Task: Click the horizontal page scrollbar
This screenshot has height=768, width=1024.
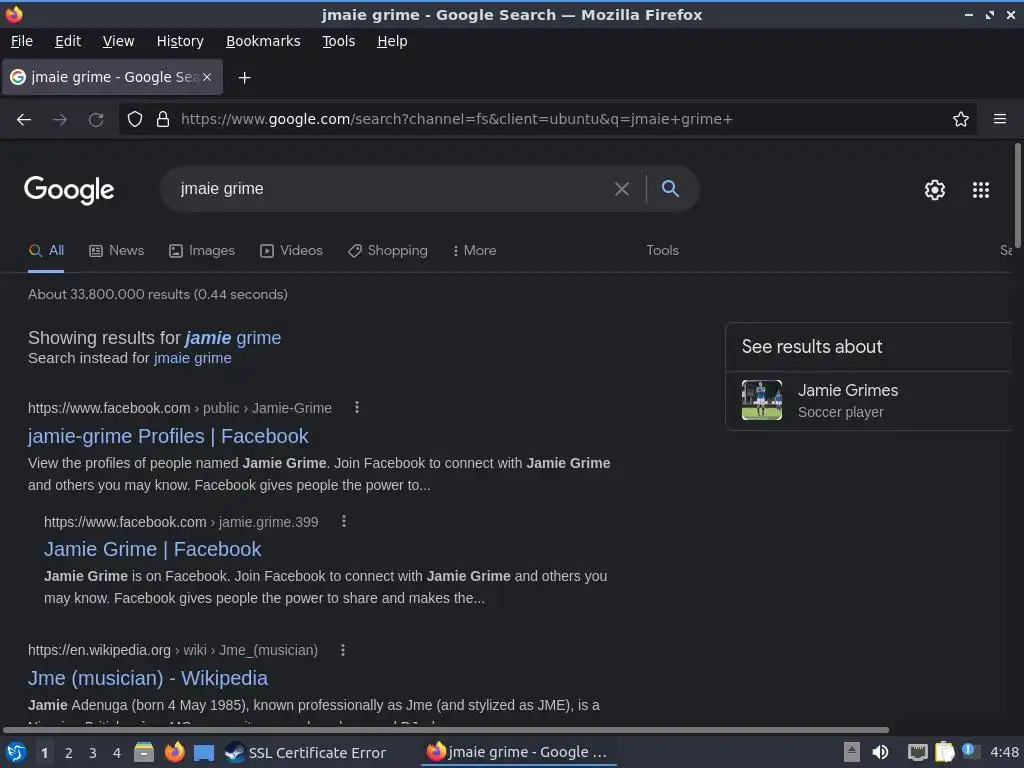Action: [x=446, y=729]
